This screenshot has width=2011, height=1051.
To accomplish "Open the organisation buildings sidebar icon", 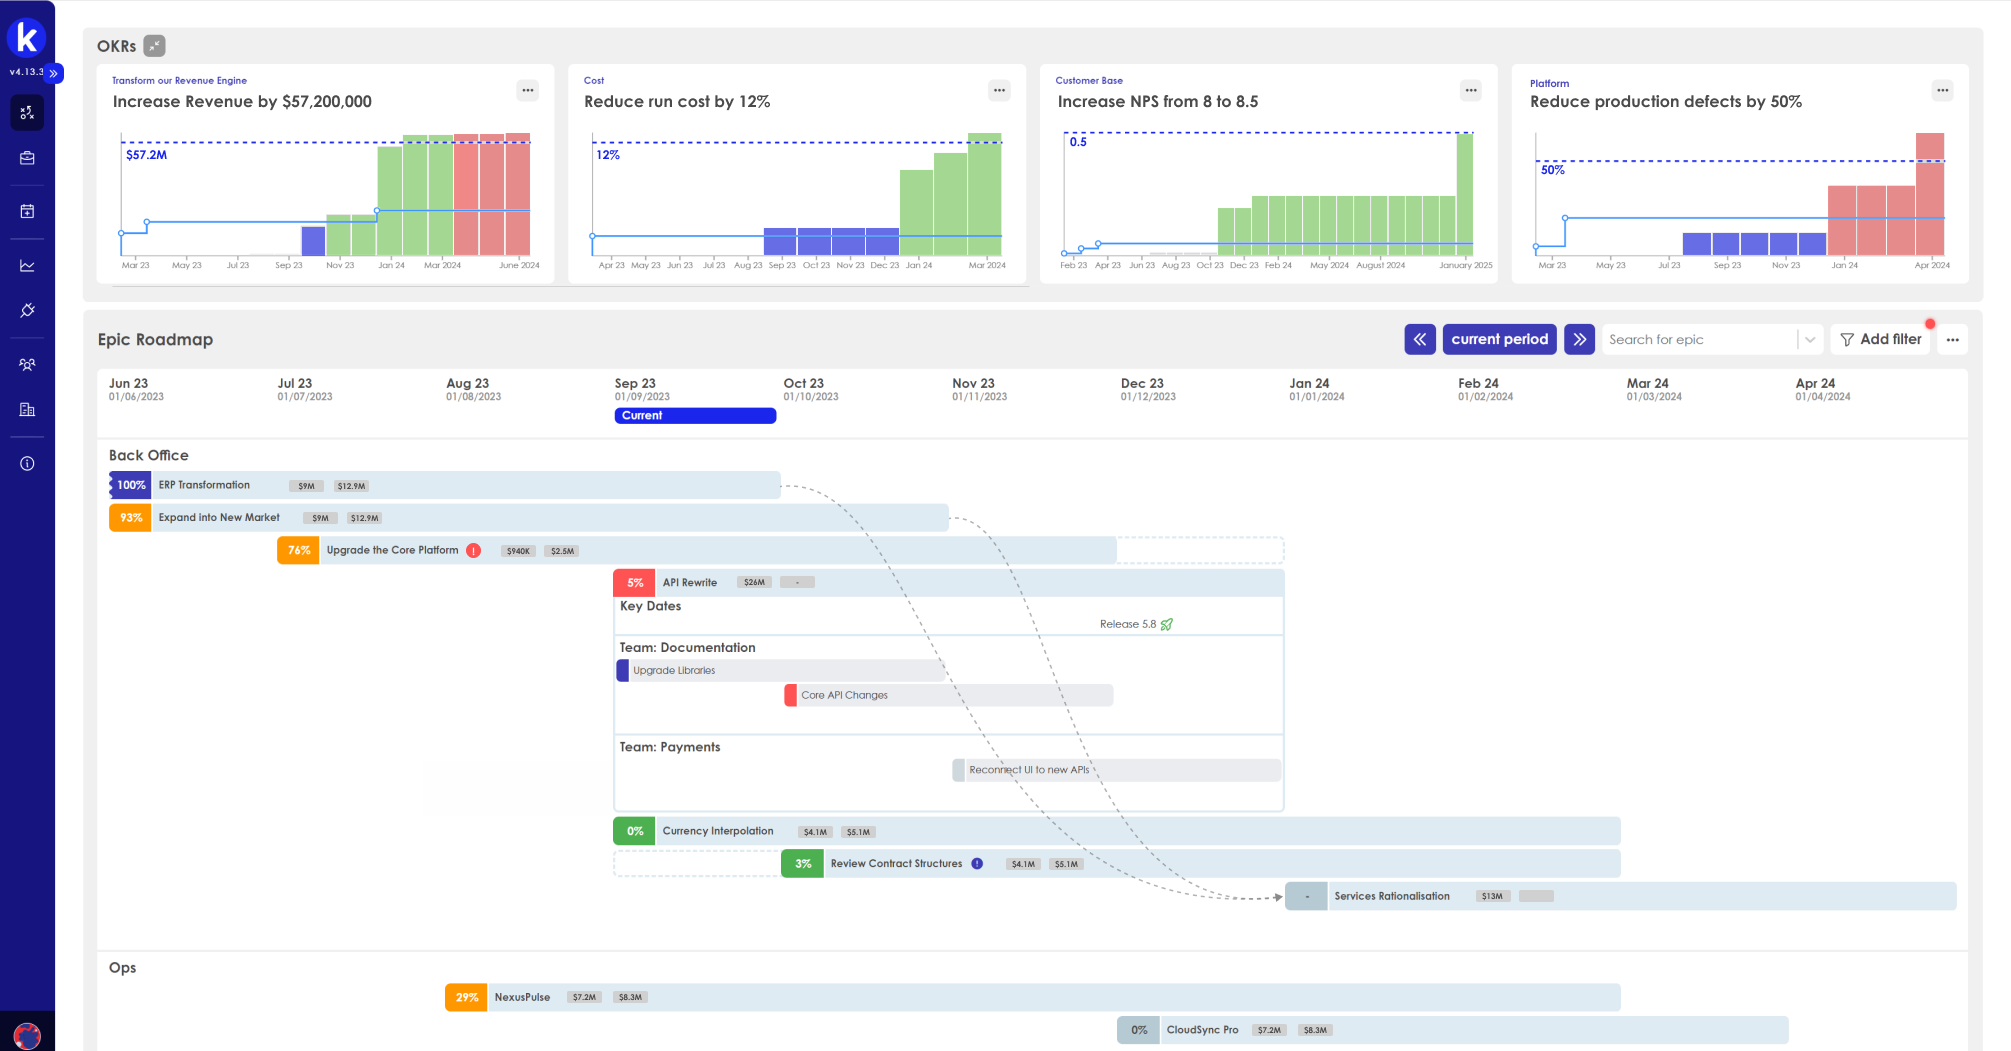I will pos(27,409).
